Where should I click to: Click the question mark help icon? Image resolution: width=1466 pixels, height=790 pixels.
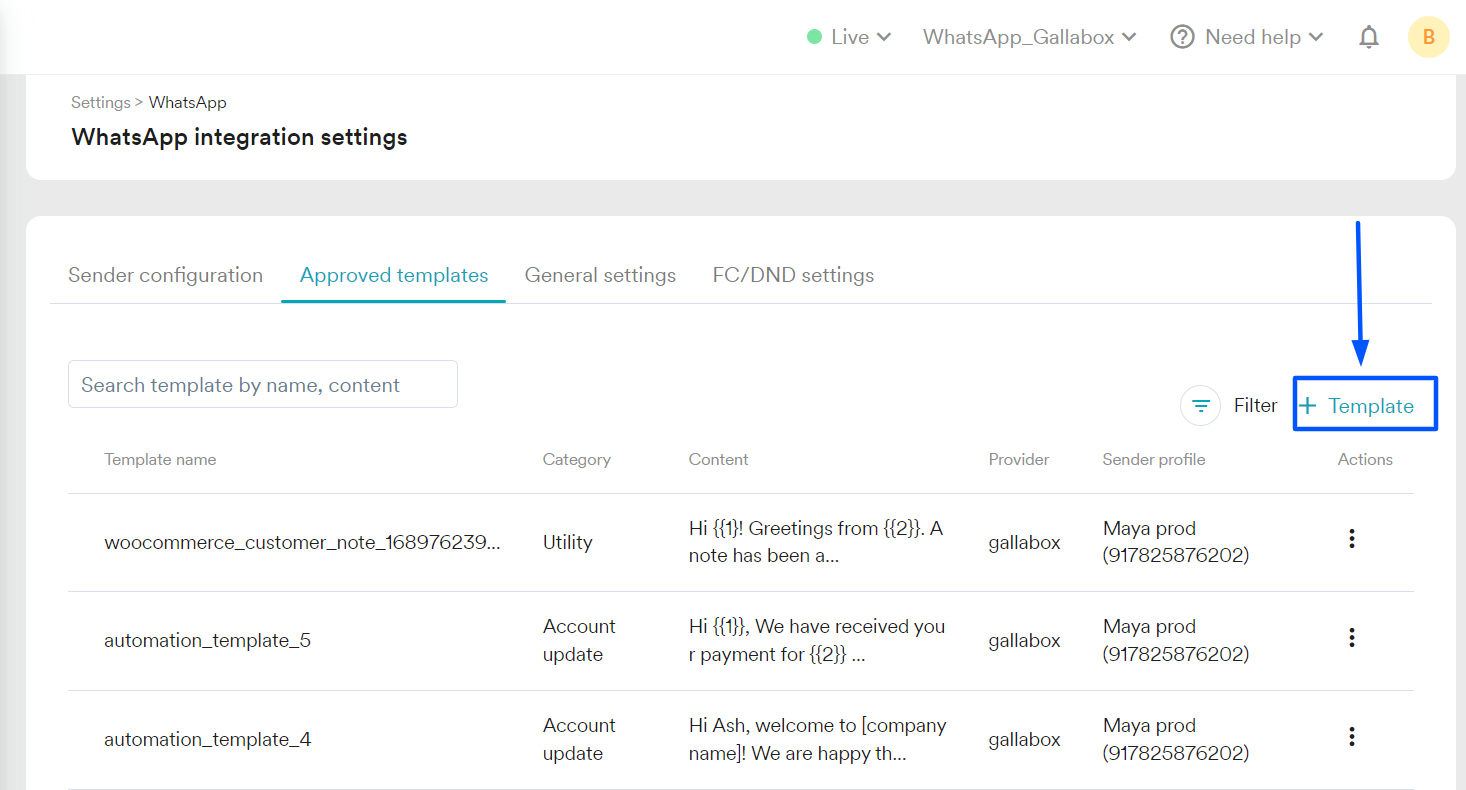[1182, 38]
